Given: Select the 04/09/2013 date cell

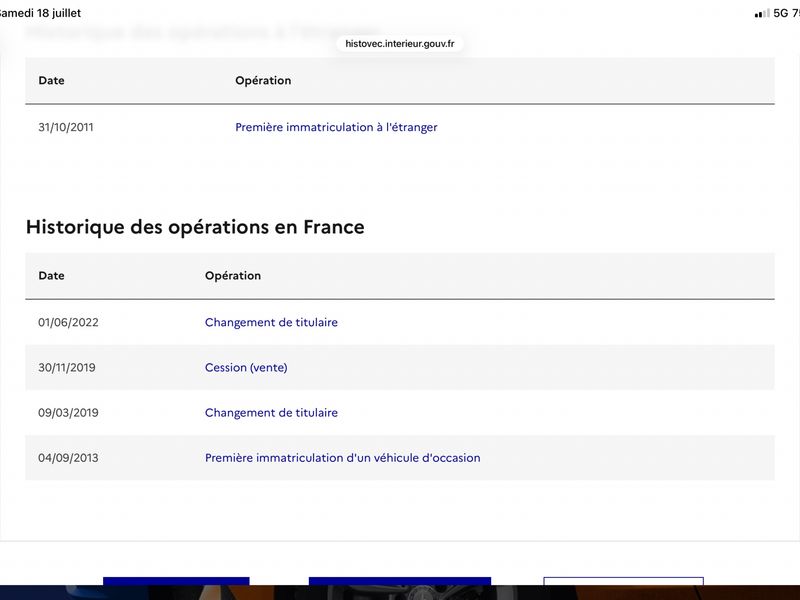Looking at the screenshot, I should point(68,458).
